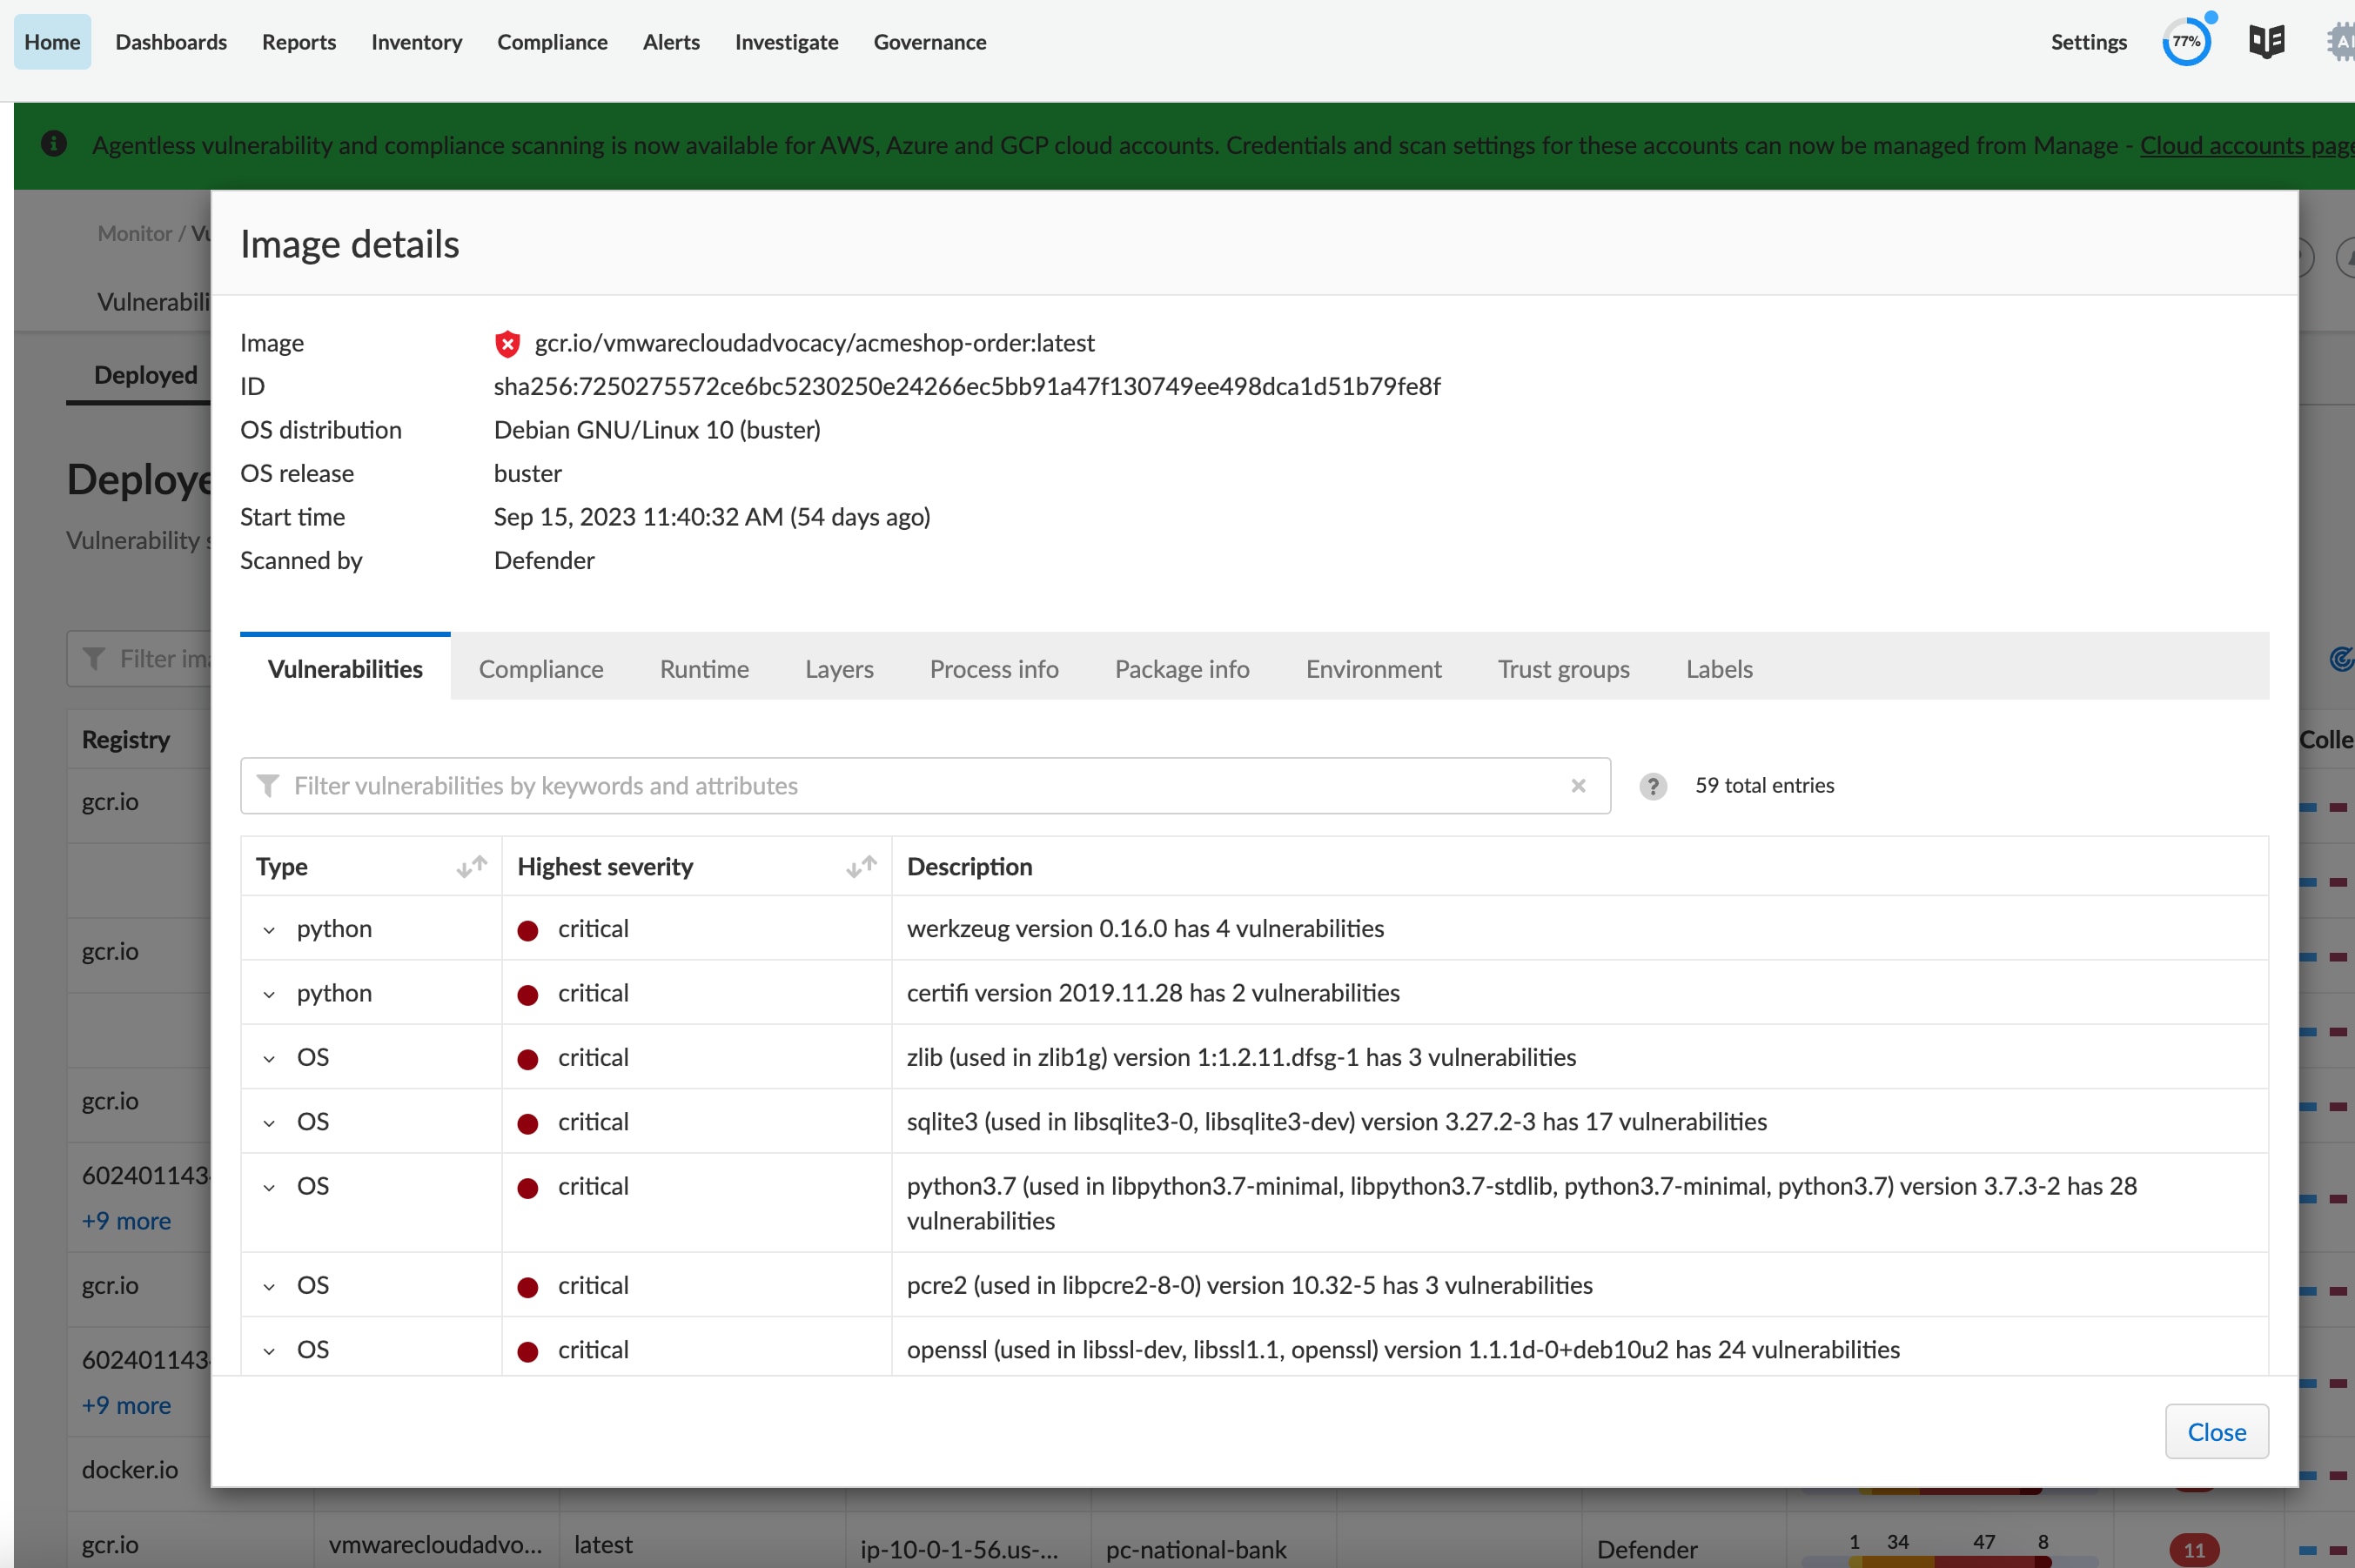Image resolution: width=2355 pixels, height=1568 pixels.
Task: Click the filter vulnerabilities input field
Action: (920, 786)
